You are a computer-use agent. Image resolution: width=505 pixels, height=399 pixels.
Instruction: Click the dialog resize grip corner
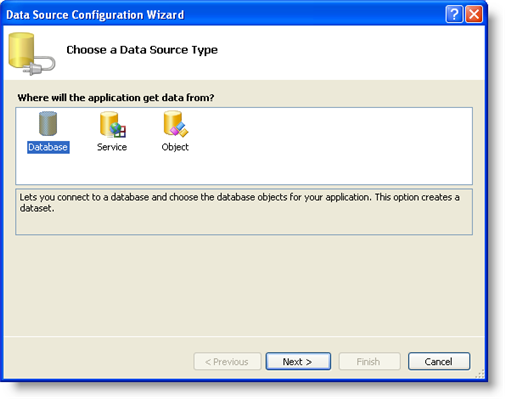pyautogui.click(x=480, y=374)
